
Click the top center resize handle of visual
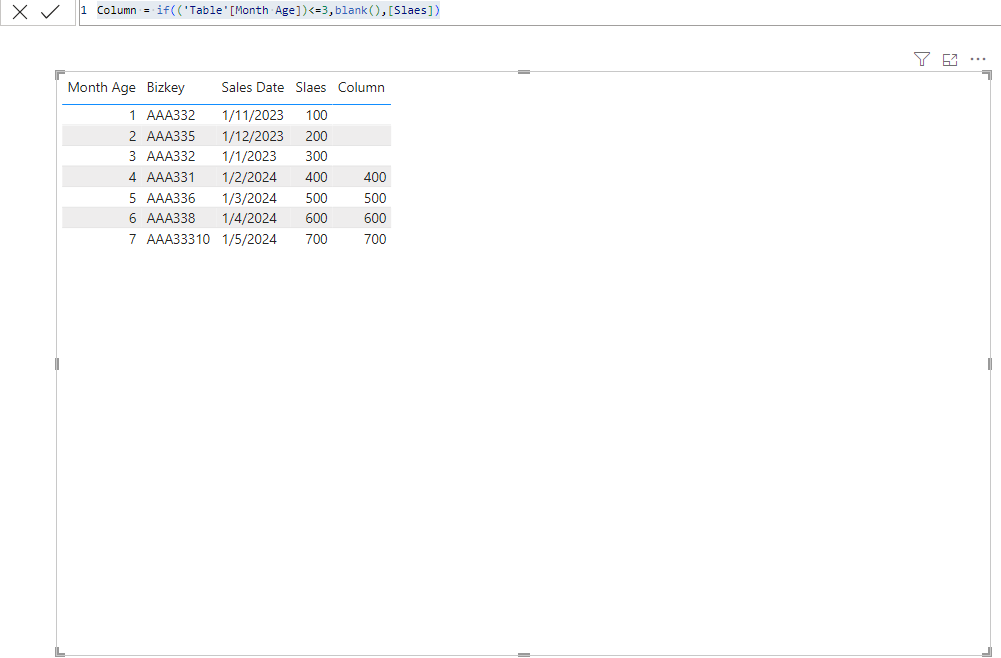point(523,72)
